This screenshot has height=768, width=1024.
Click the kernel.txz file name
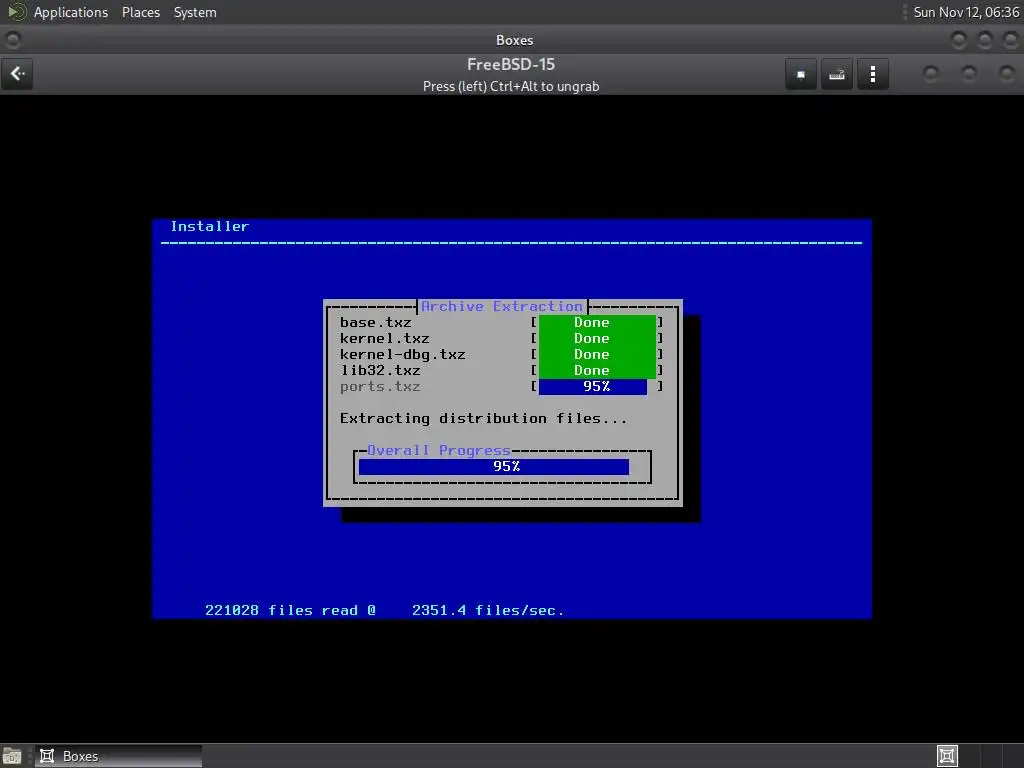pyautogui.click(x=385, y=338)
